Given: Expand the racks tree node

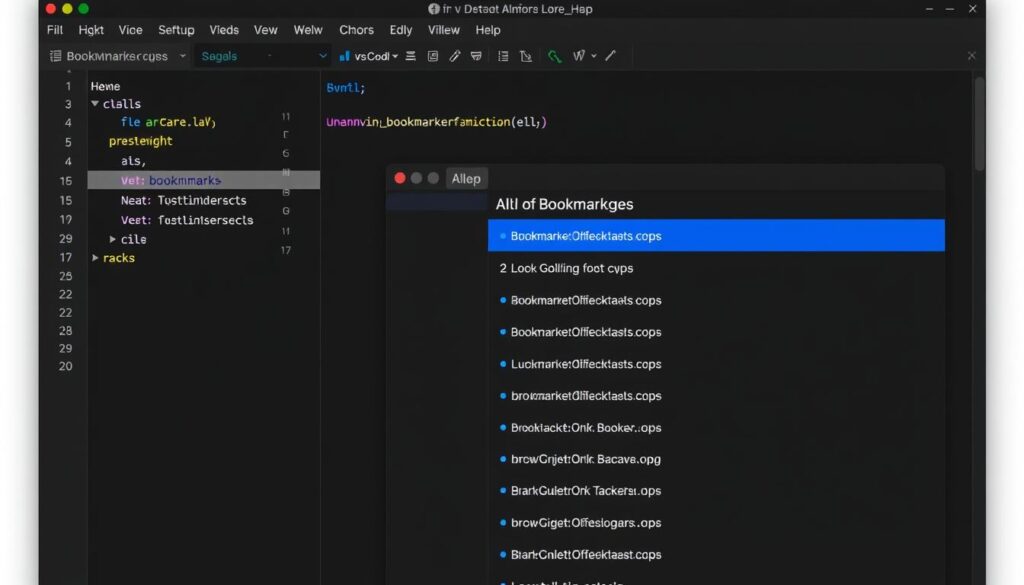Looking at the screenshot, I should pyautogui.click(x=95, y=258).
